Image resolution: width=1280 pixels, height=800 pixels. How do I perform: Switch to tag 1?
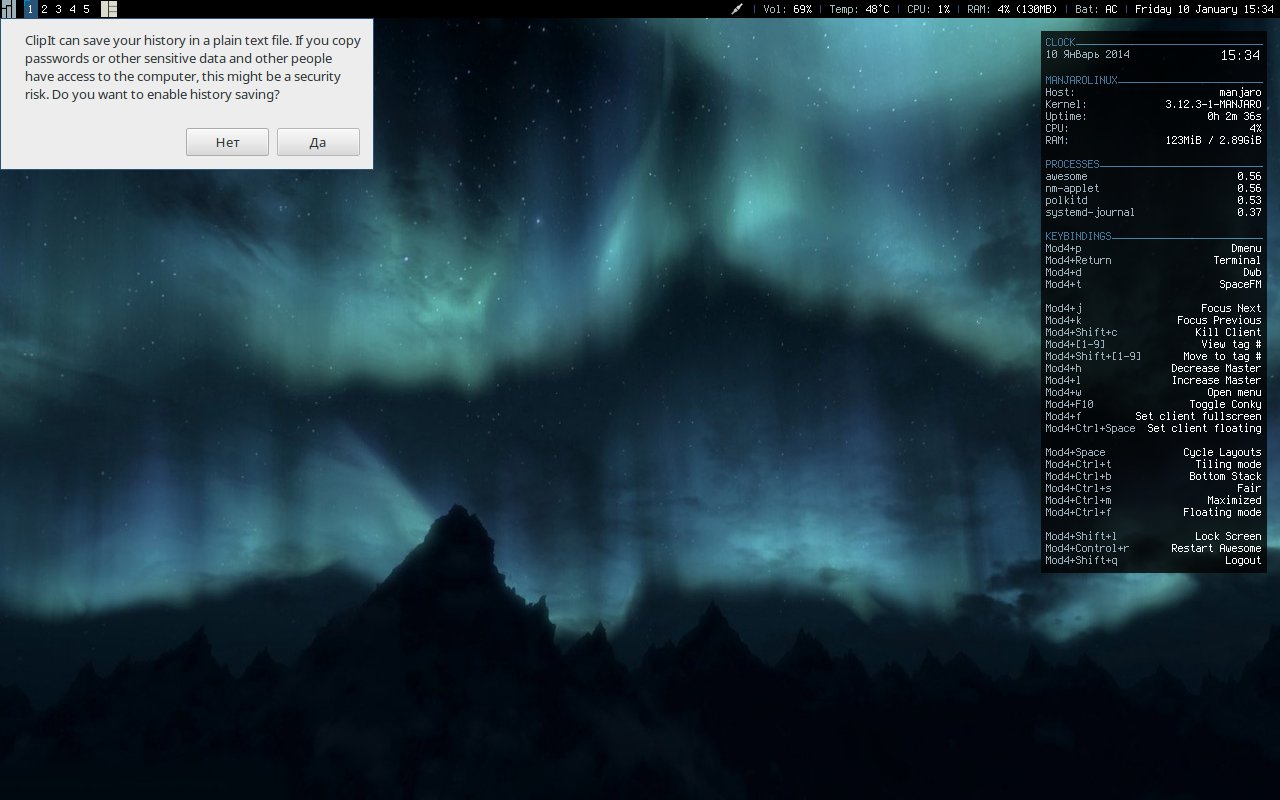click(x=31, y=9)
